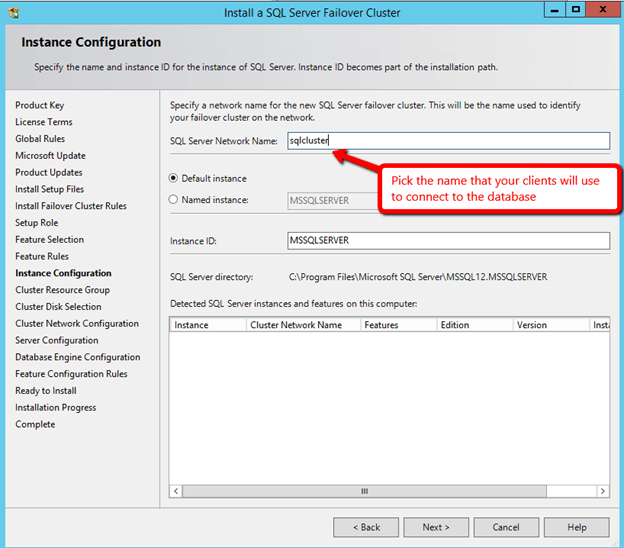Click the scrollbar left arrow
The width and height of the screenshot is (624, 548).
tap(177, 491)
